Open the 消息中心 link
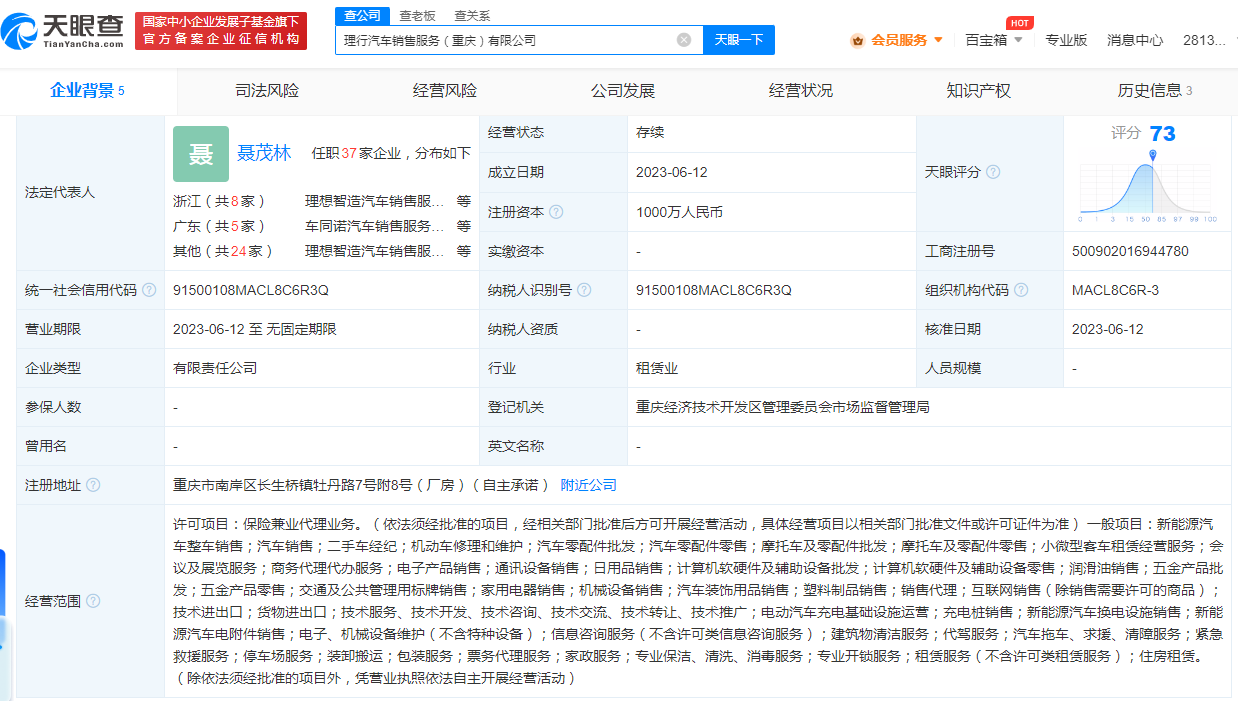 (x=1135, y=40)
